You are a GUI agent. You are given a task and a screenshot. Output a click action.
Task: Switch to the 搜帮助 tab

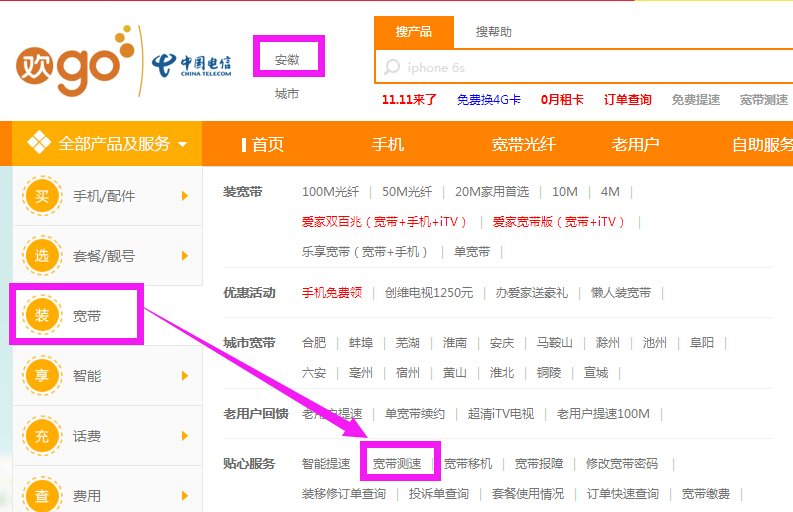(494, 32)
